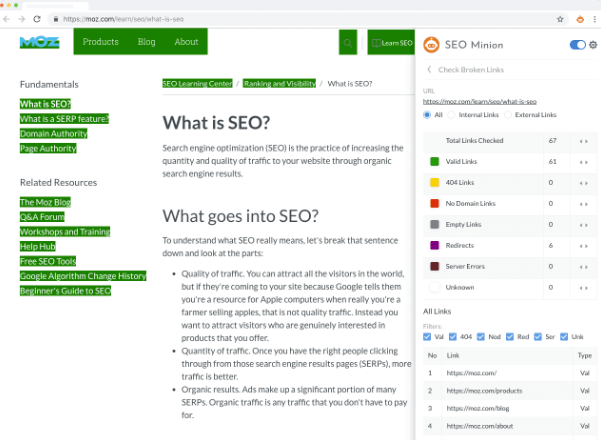Uncheck the Nod filter checkbox
This screenshot has width=601, height=440.
coord(481,337)
